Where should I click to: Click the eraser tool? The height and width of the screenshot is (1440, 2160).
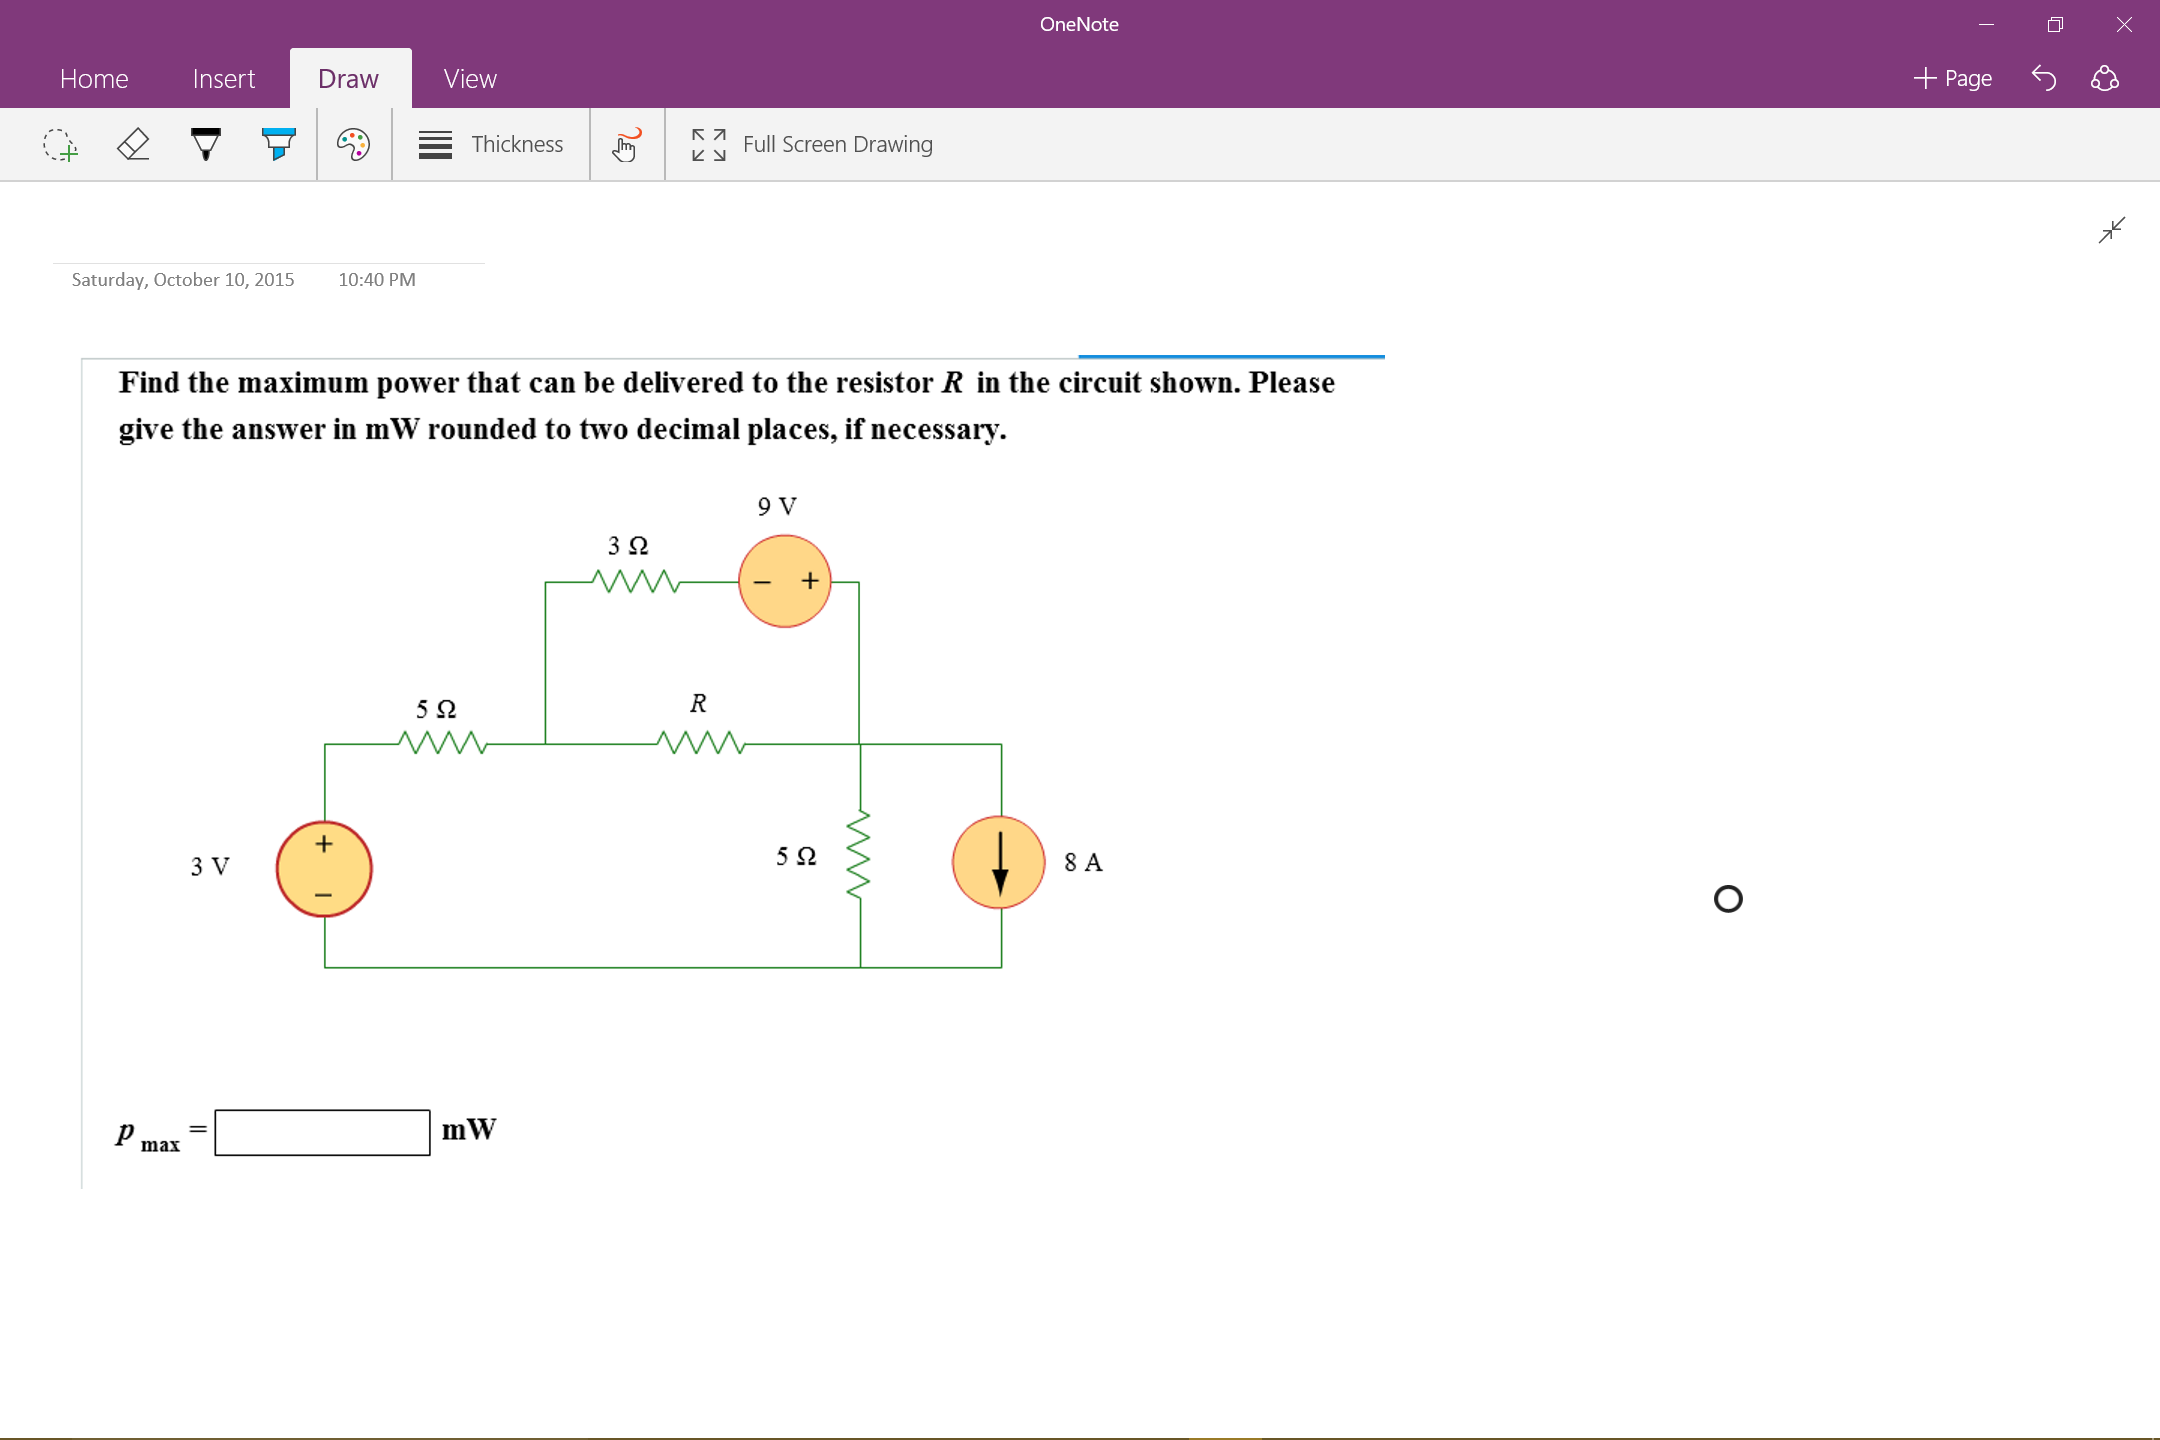click(132, 146)
